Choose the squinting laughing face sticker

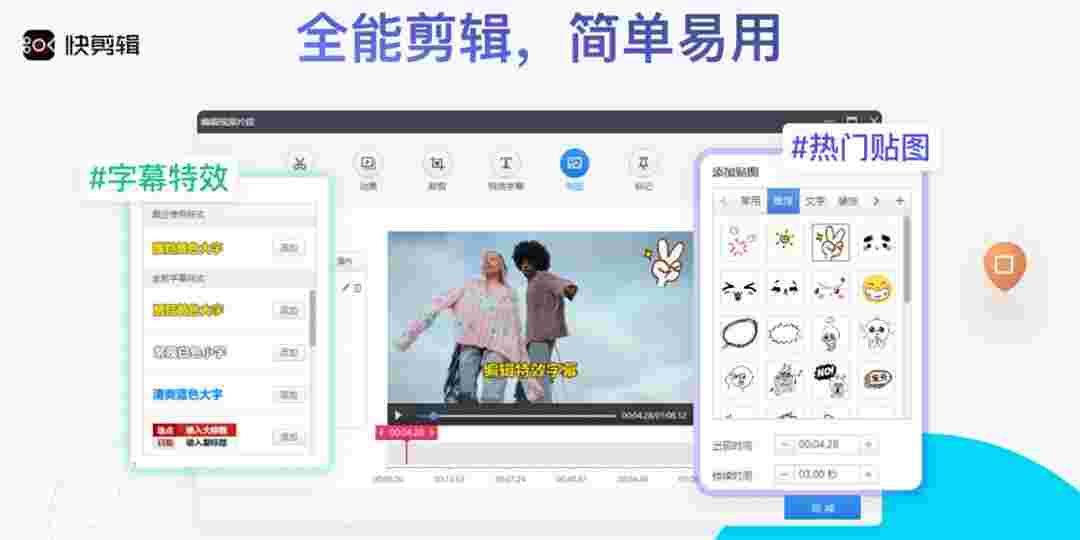[739, 290]
